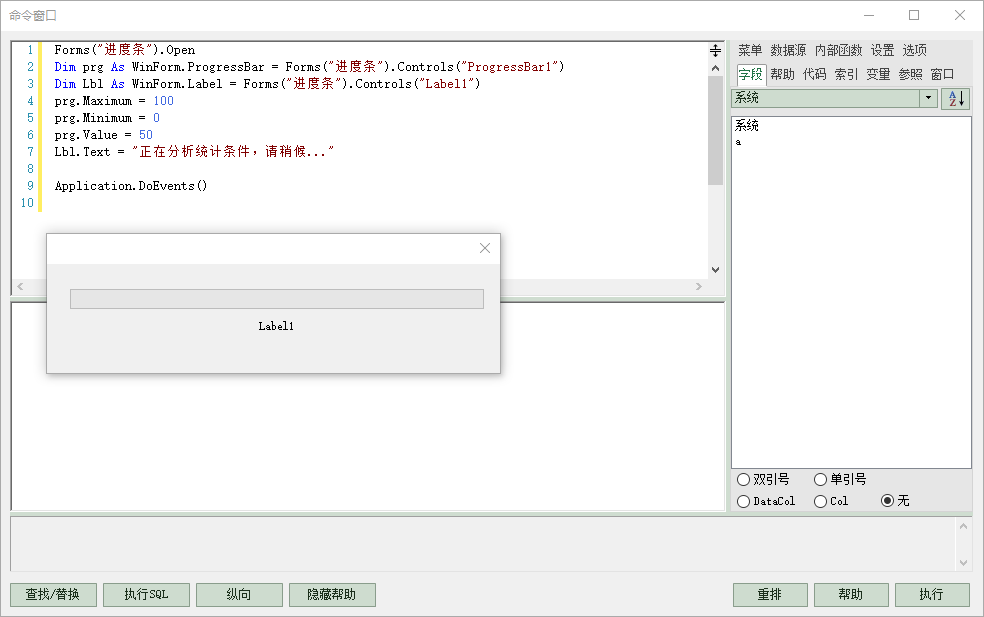
Task: Minimize the 命令窗口 window
Action: pyautogui.click(x=869, y=15)
